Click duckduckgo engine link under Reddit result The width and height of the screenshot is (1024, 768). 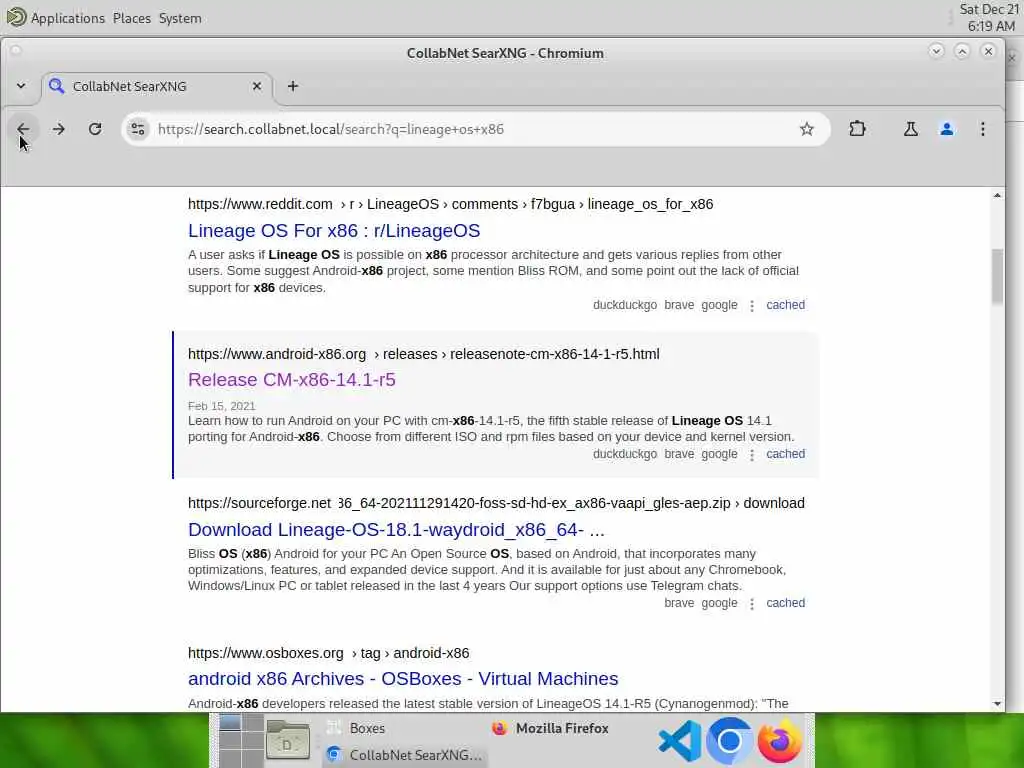click(624, 305)
